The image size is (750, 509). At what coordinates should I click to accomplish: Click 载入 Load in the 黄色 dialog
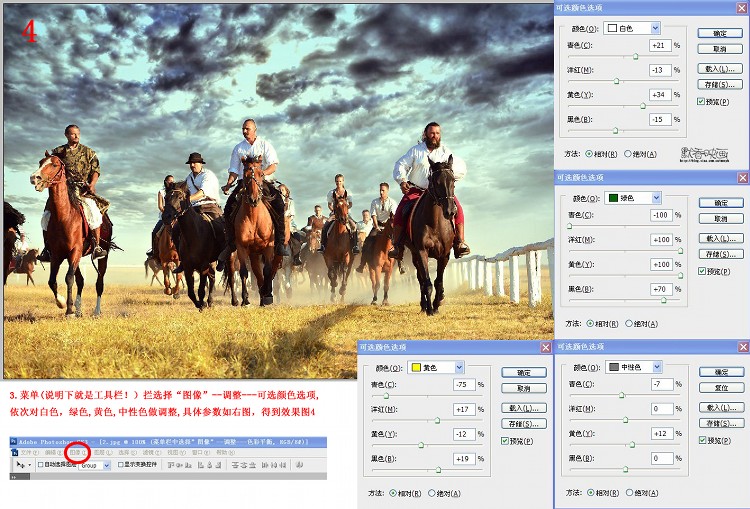pyautogui.click(x=524, y=408)
